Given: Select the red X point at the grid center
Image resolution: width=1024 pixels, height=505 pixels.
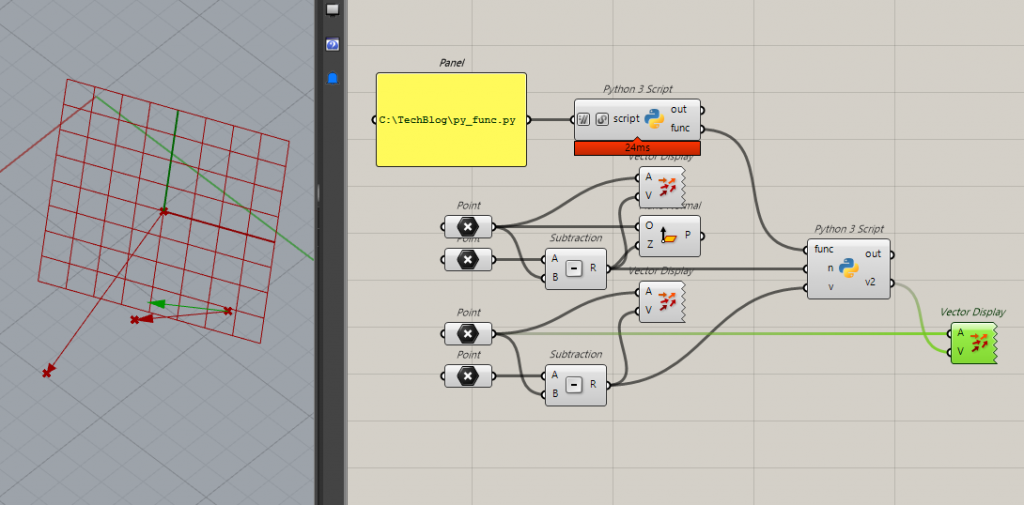Looking at the screenshot, I should (164, 211).
